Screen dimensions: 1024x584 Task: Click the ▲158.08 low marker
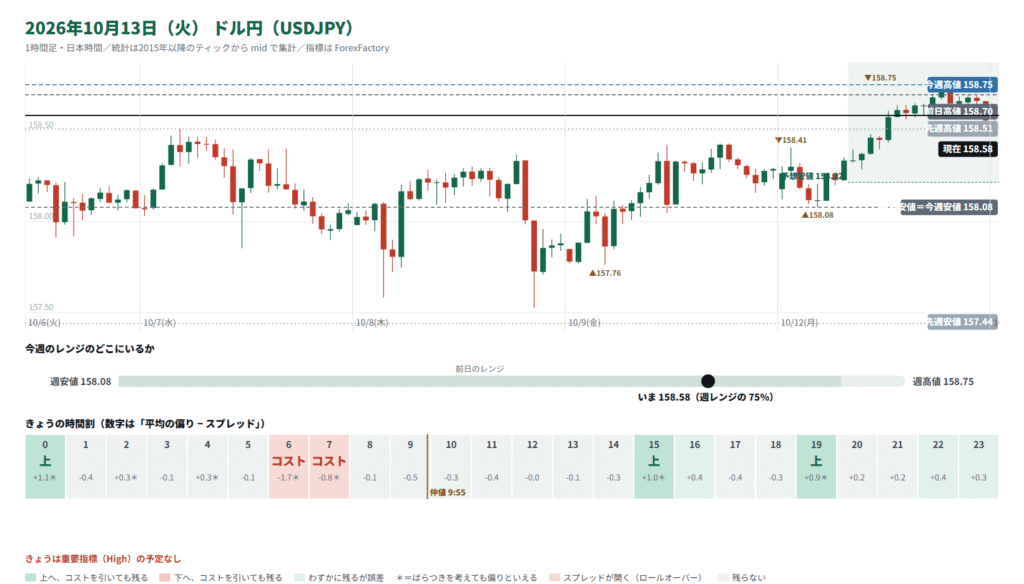(817, 214)
